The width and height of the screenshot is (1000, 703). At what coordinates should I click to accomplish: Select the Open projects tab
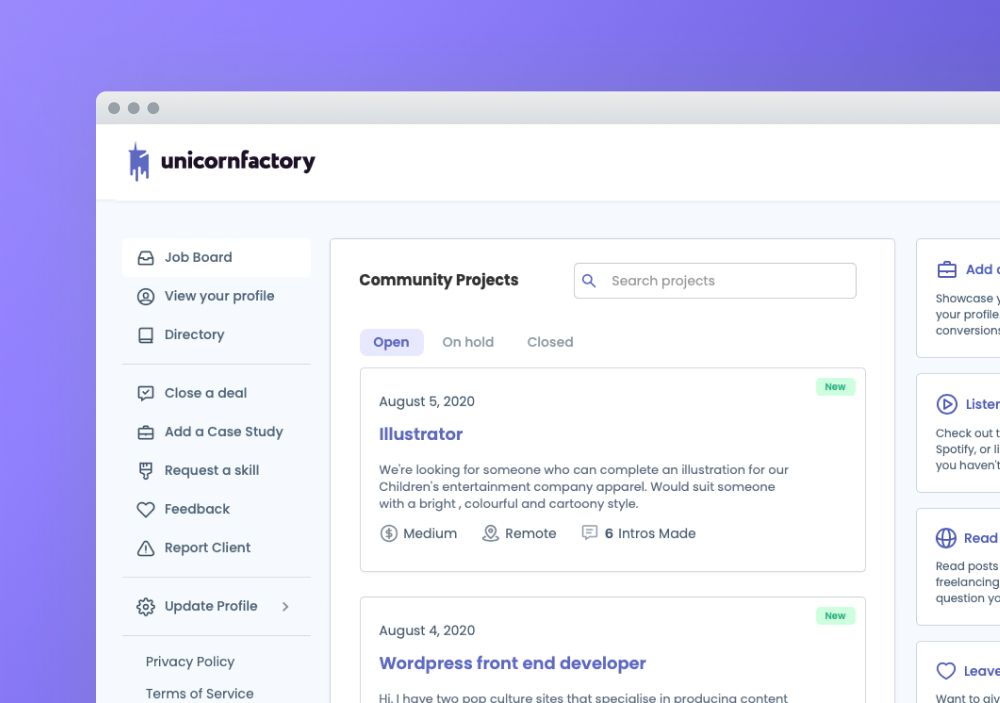tap(392, 342)
